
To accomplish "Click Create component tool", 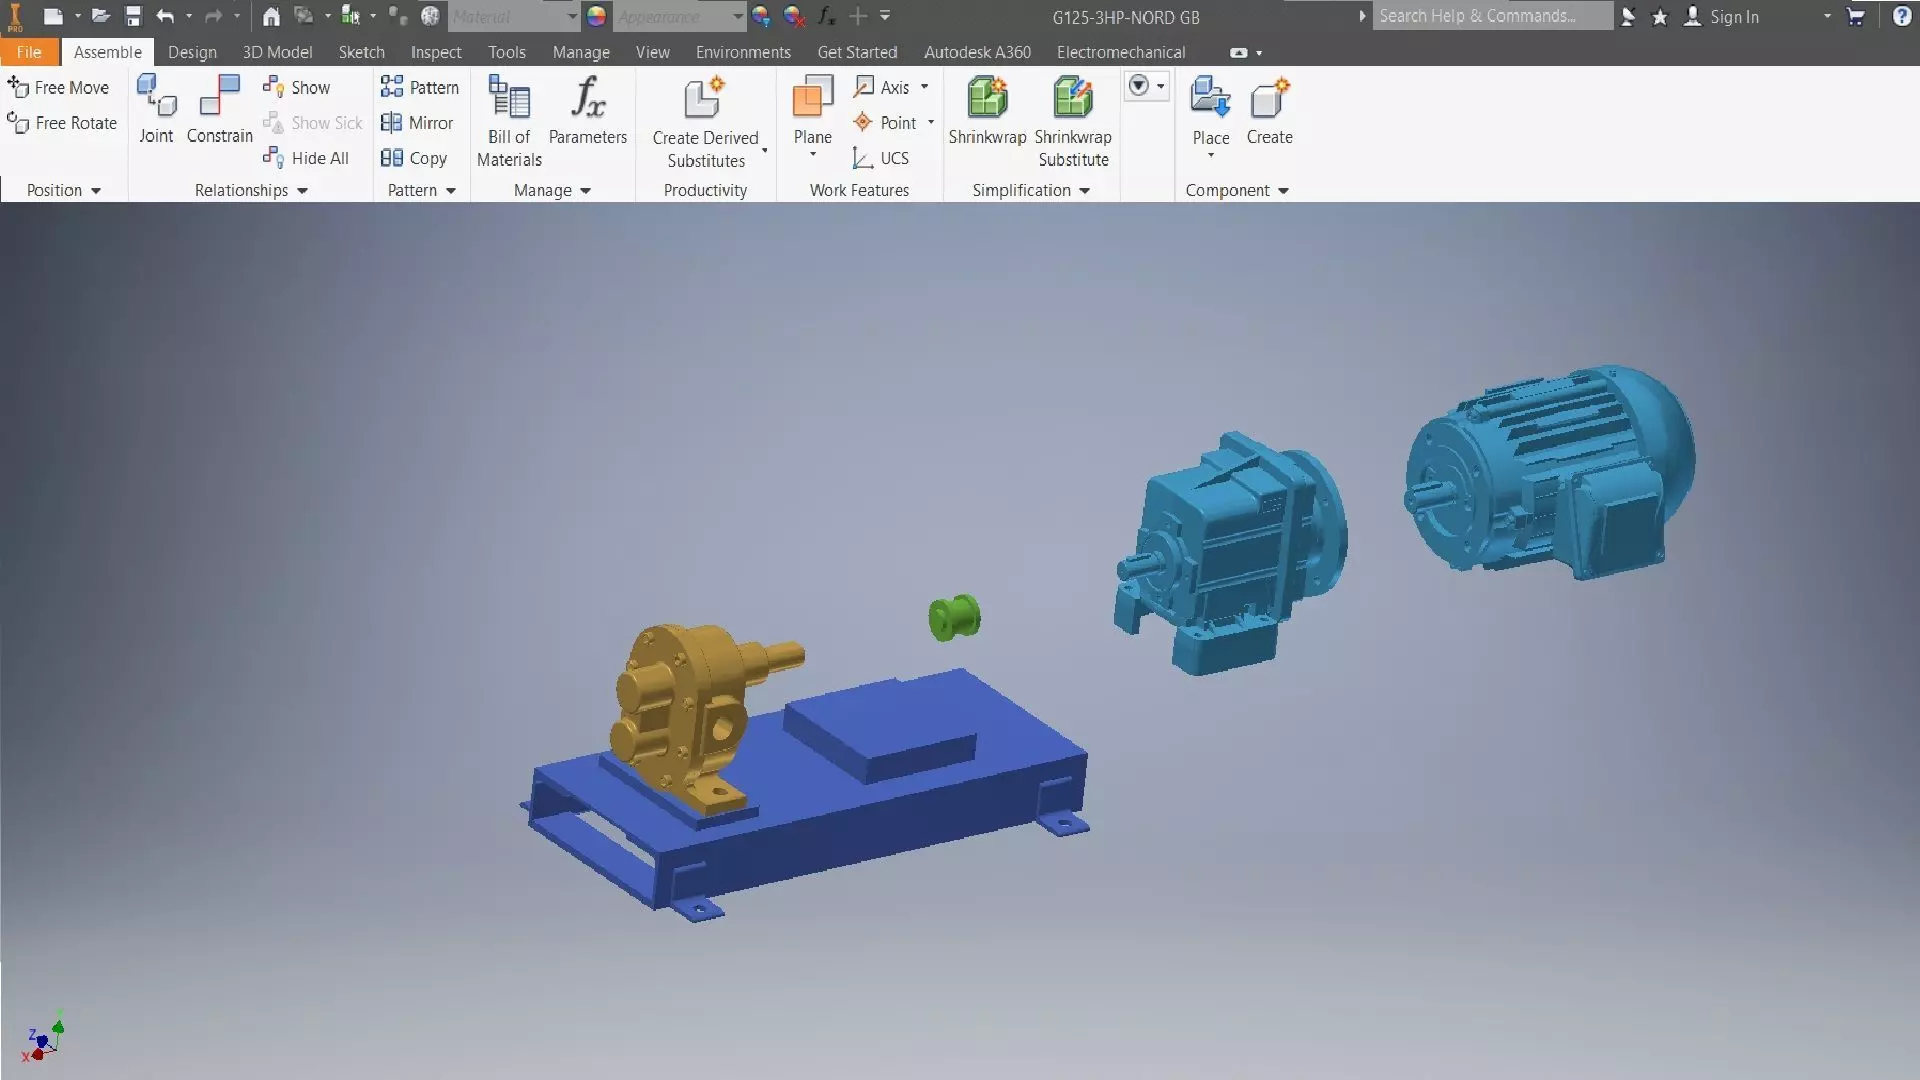I will point(1269,110).
